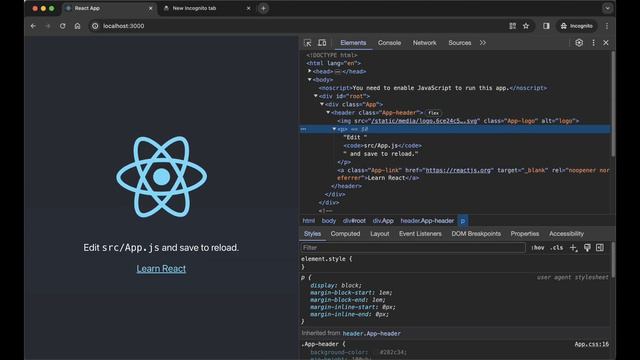
Task: Toggle the :hov element state button
Action: (538, 248)
